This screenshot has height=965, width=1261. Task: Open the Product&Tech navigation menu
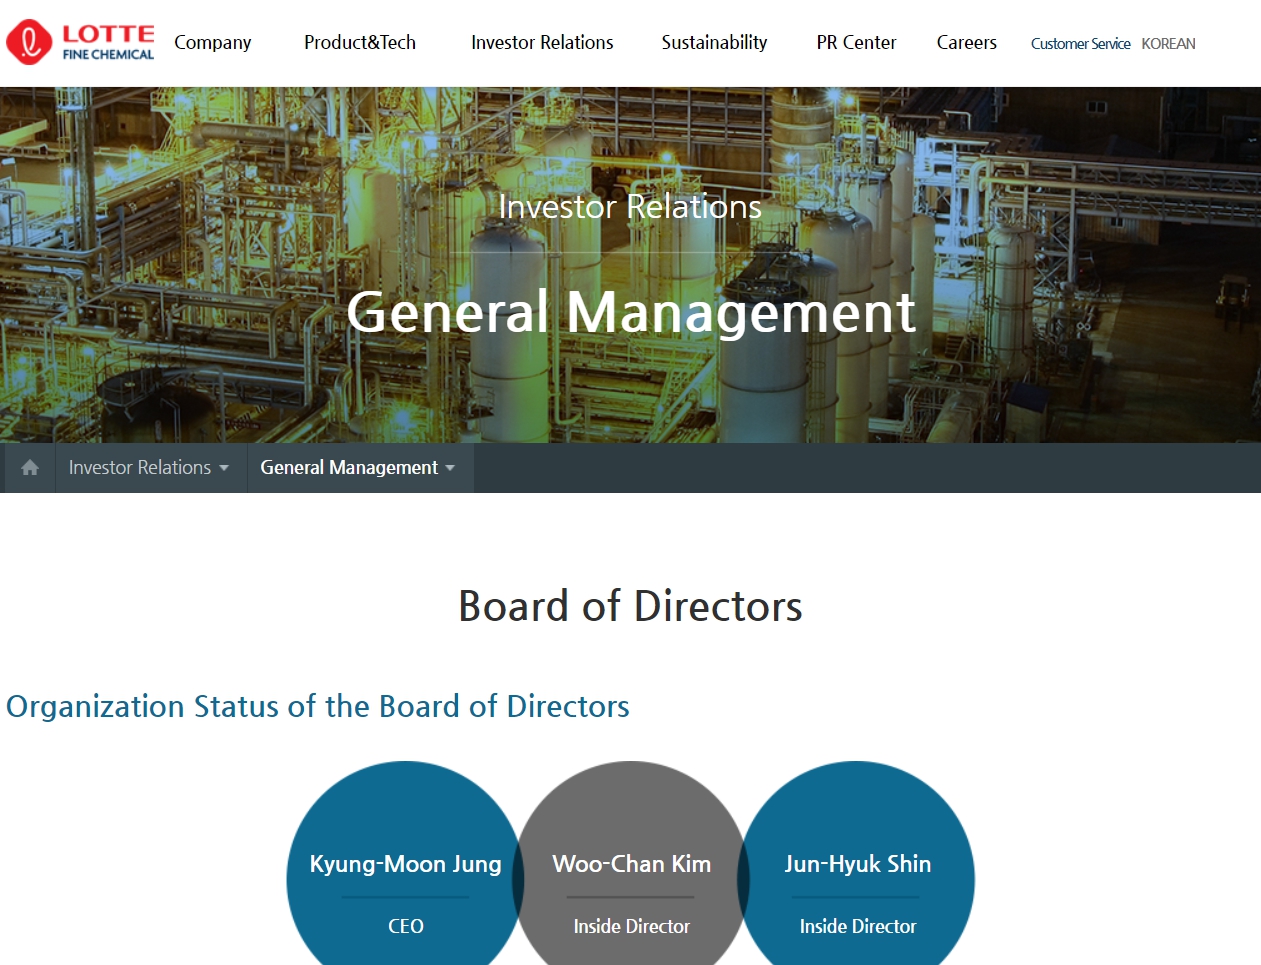tap(359, 43)
